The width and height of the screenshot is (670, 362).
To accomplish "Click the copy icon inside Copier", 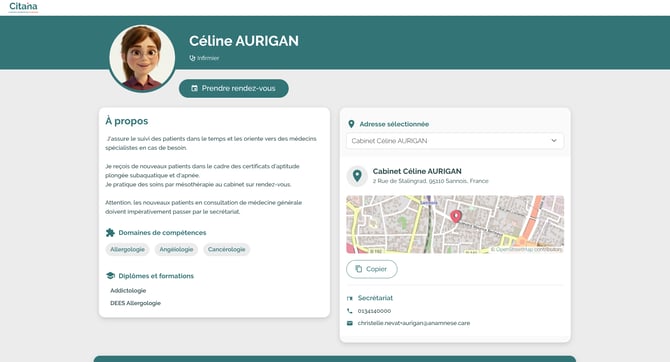I will pyautogui.click(x=359, y=269).
